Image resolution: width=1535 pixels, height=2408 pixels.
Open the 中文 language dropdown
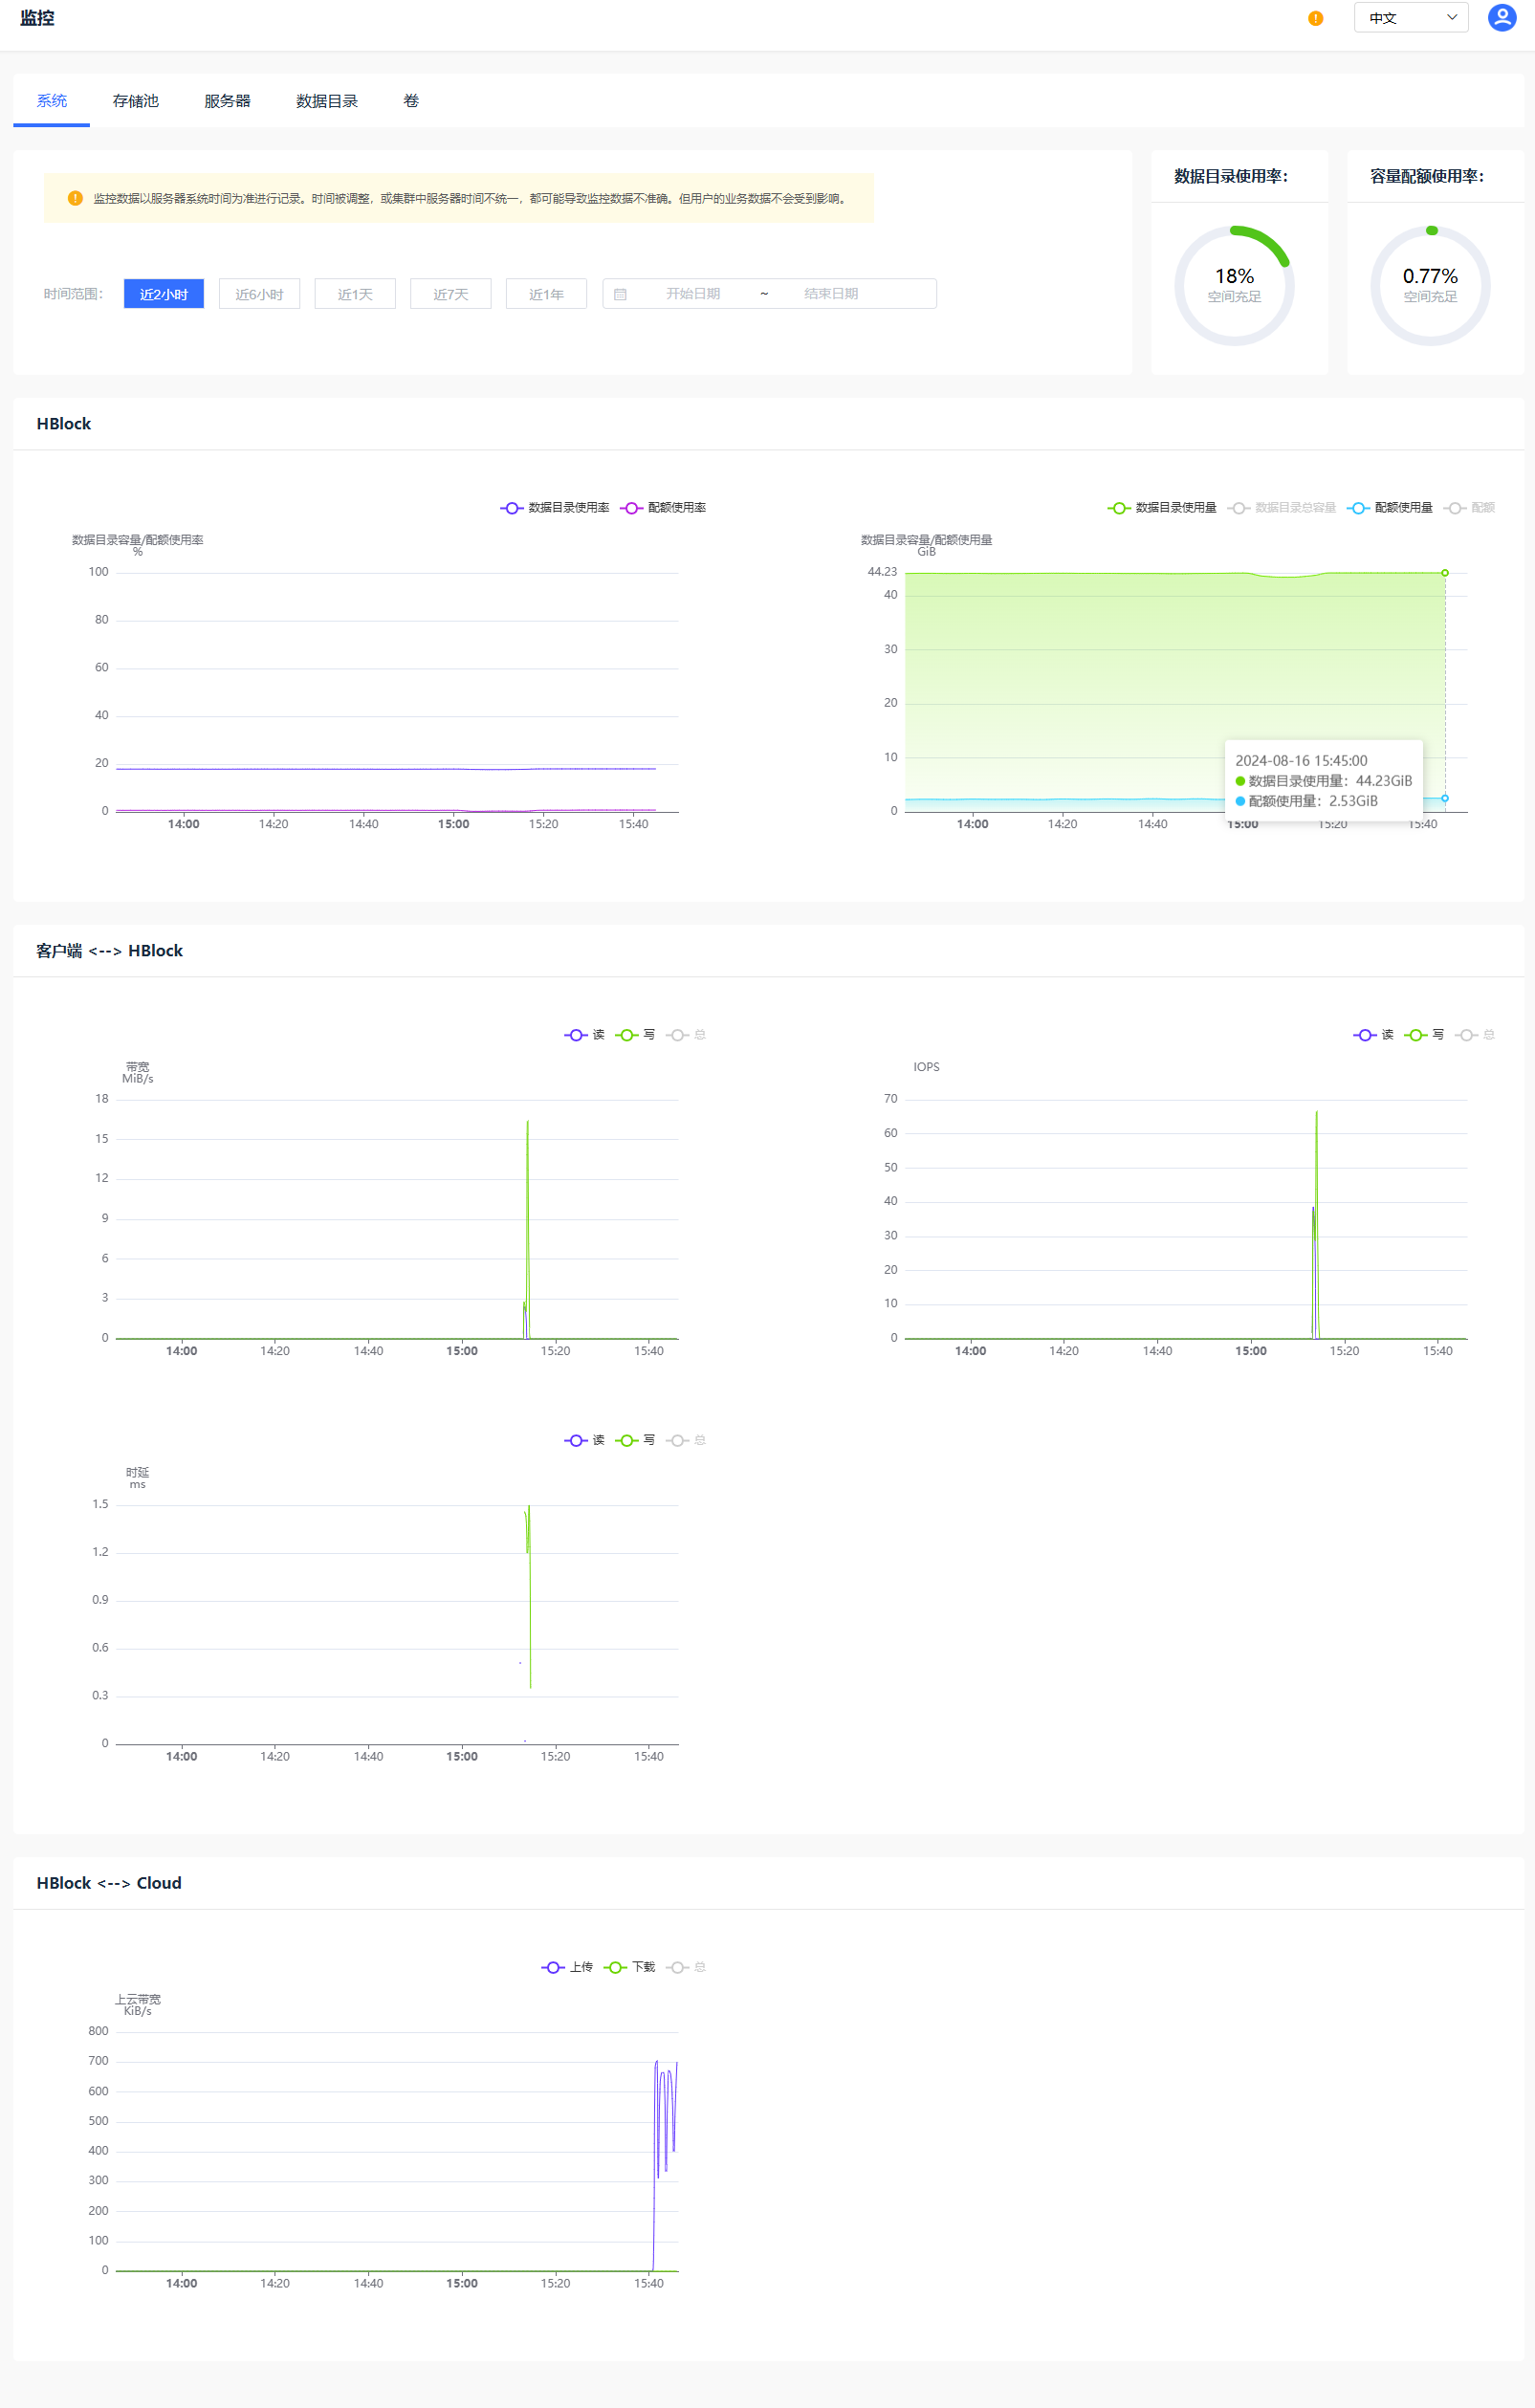[x=1410, y=18]
